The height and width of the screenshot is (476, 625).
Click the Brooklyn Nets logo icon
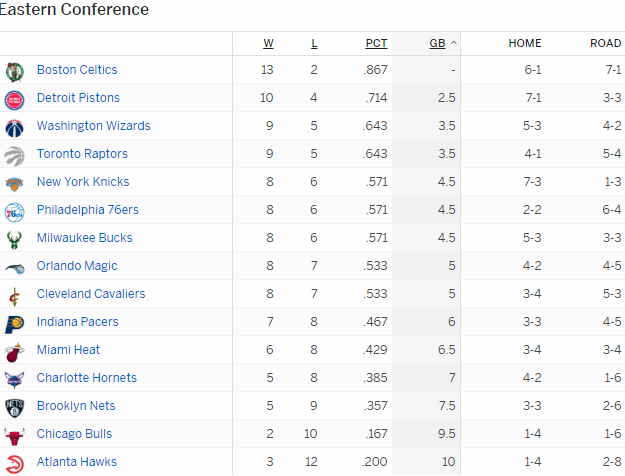pyautogui.click(x=14, y=406)
